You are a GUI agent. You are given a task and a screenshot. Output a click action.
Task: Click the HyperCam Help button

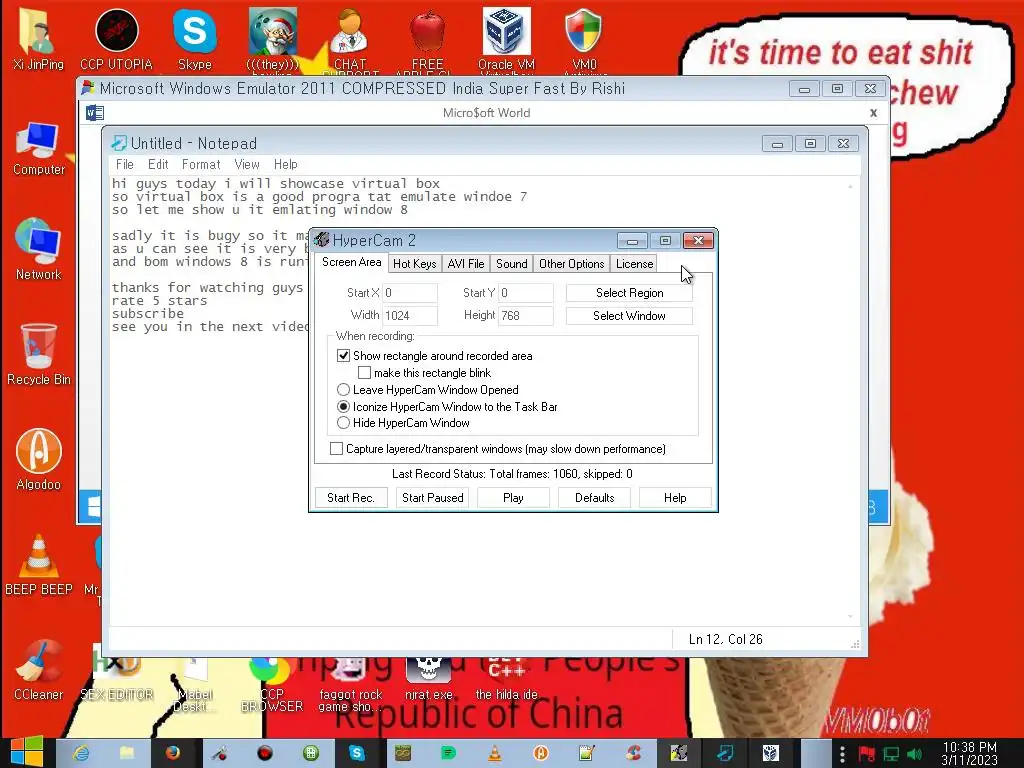point(675,498)
